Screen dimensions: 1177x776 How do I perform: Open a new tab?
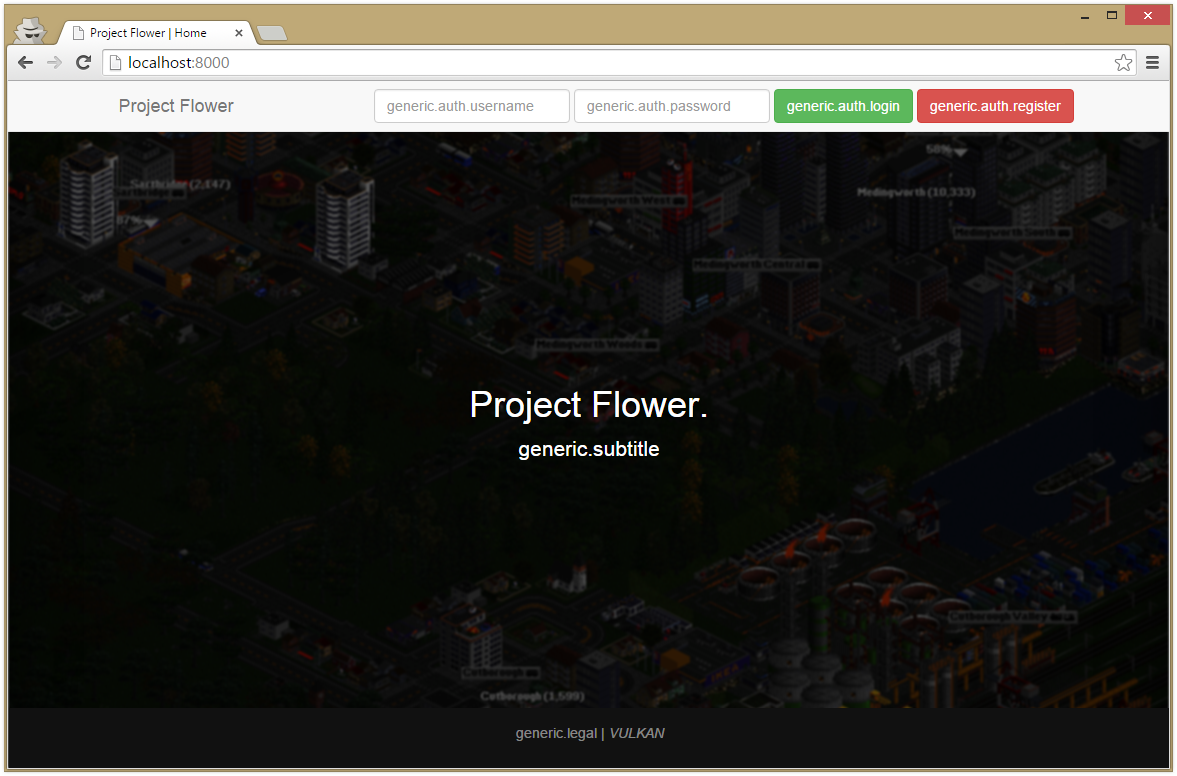272,33
